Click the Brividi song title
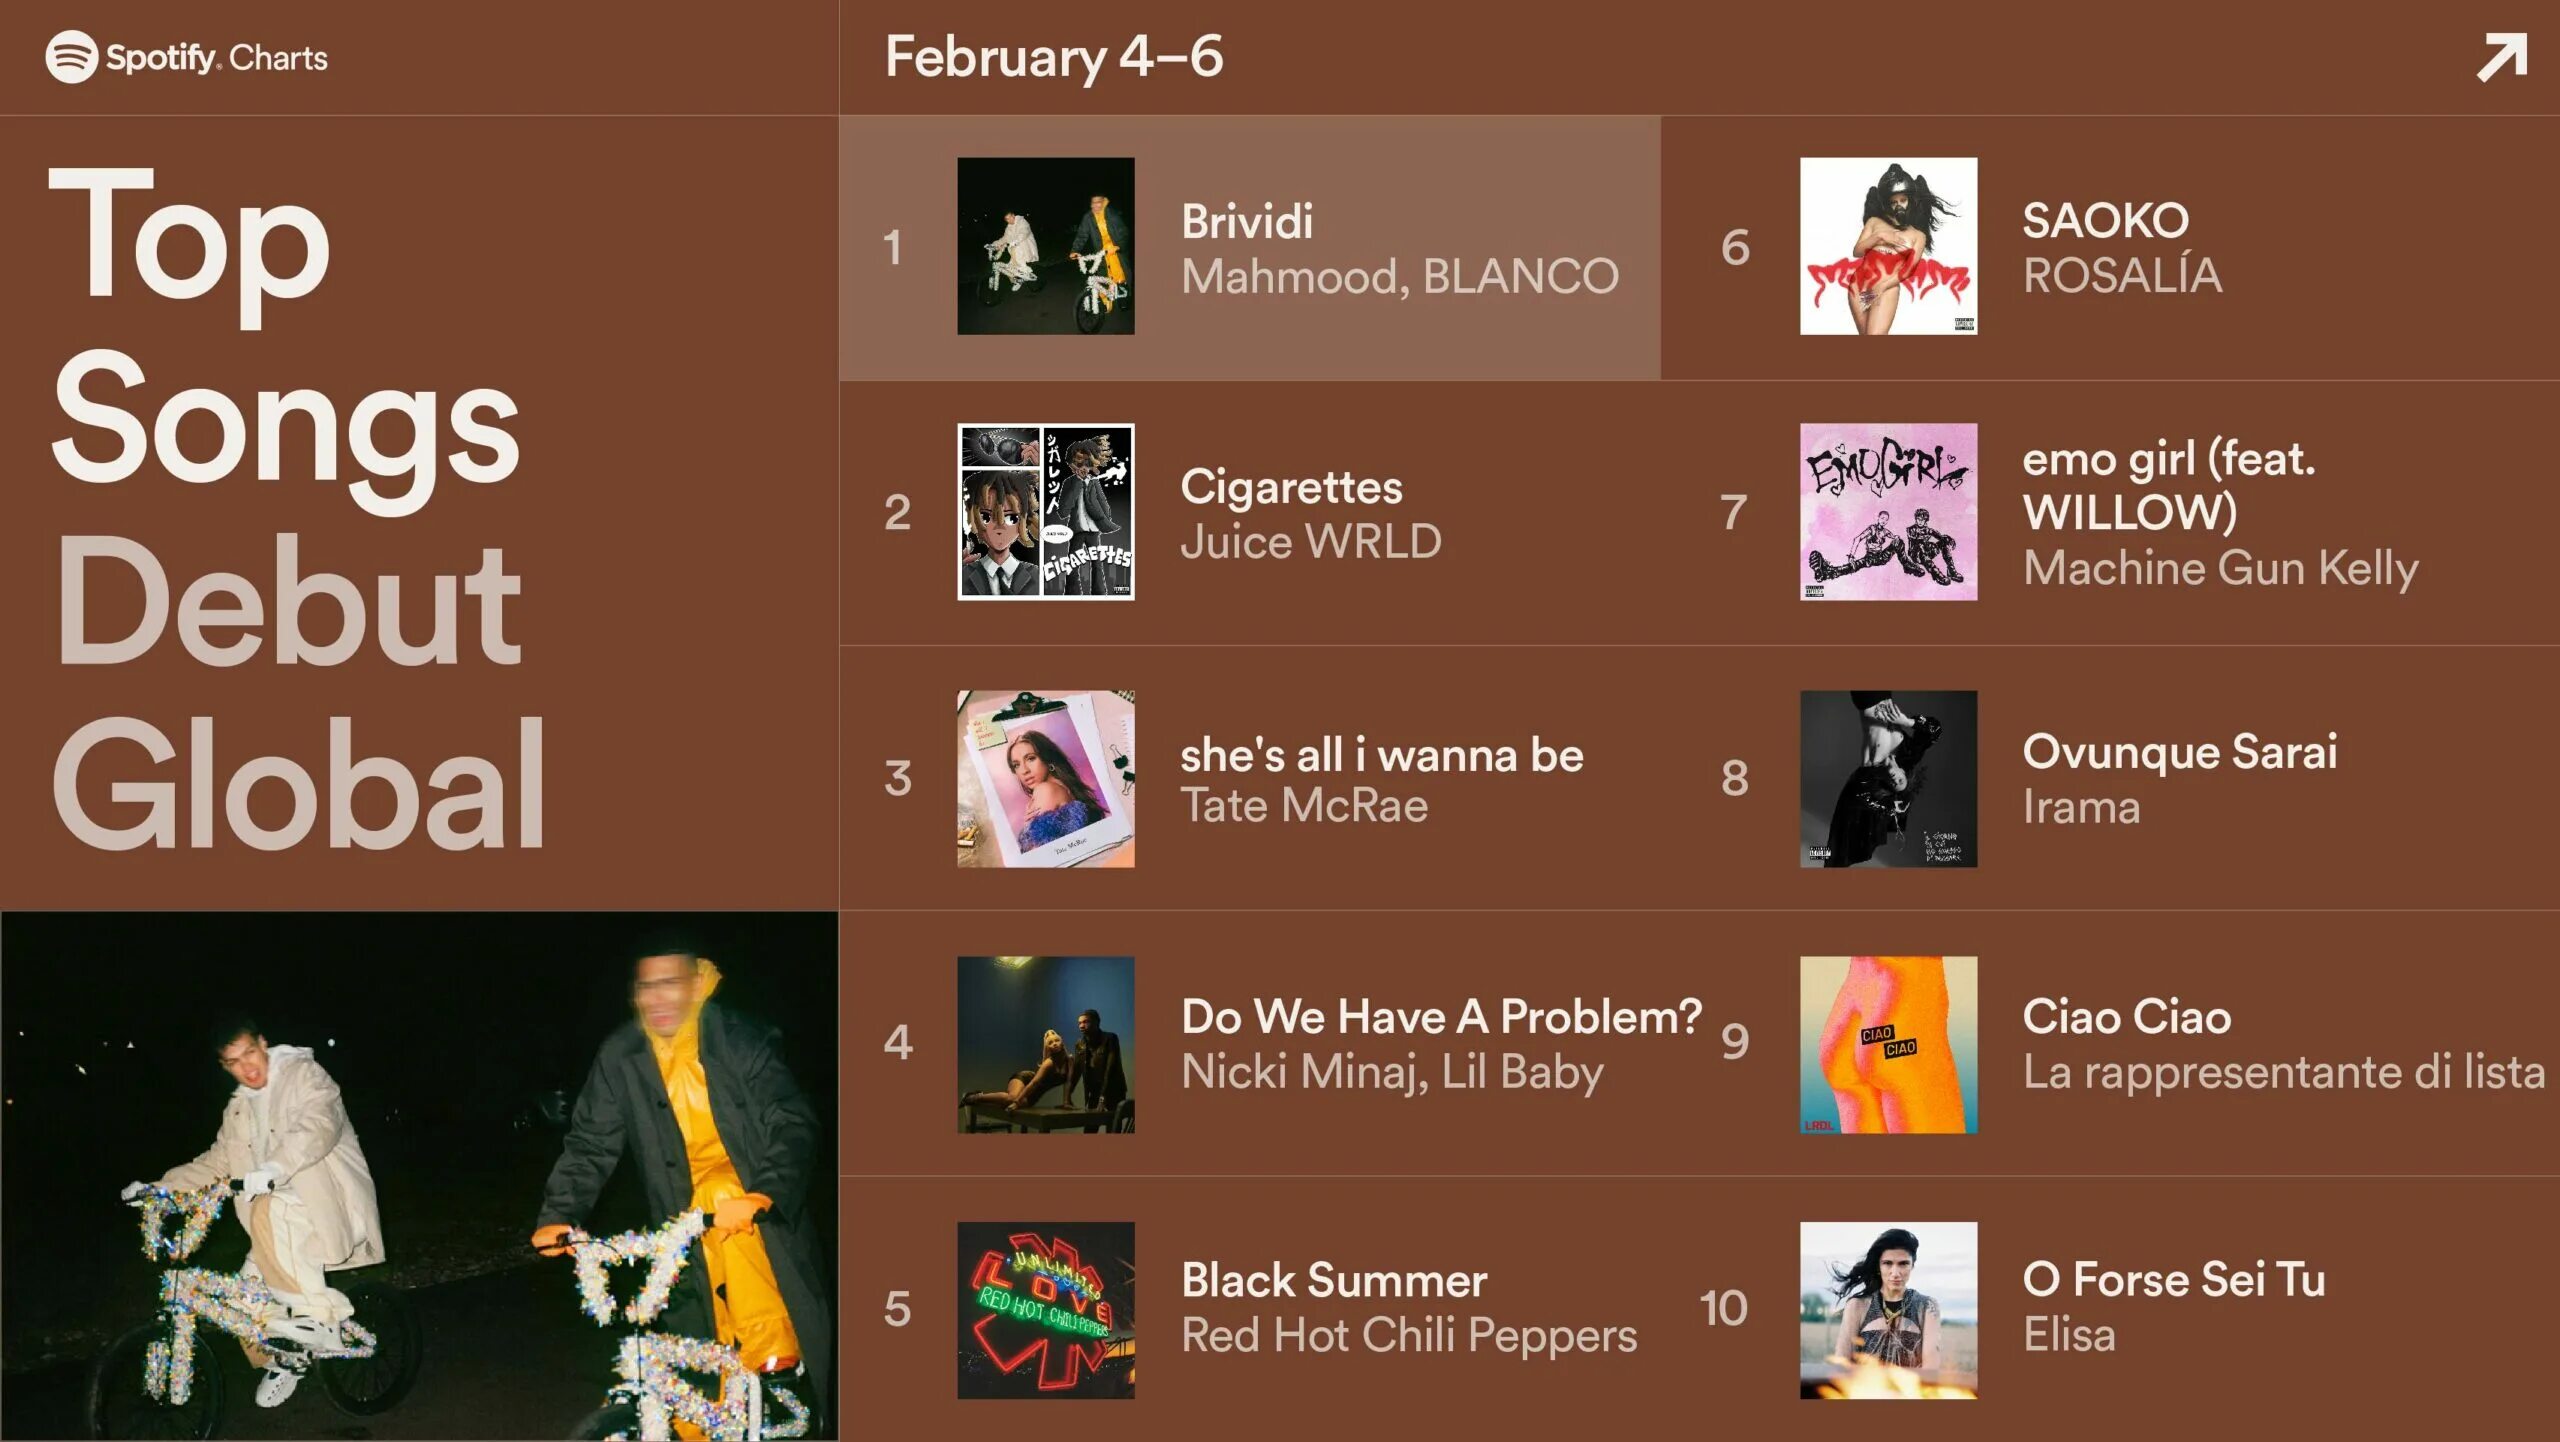The image size is (2560, 1442). click(1247, 221)
